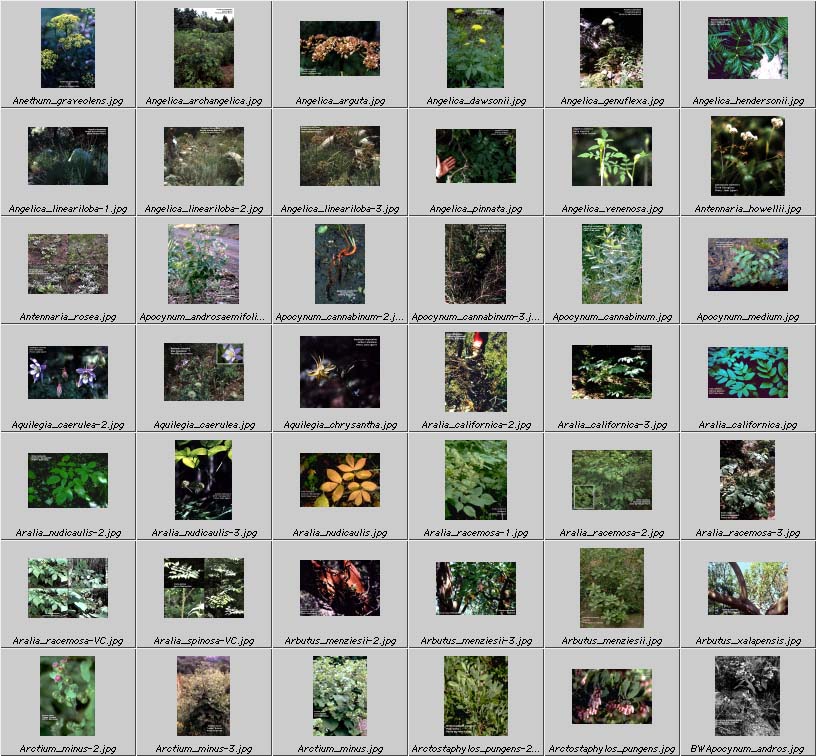Click the Aralia_nudicaulis.jpg yellow leaf image

pos(339,480)
